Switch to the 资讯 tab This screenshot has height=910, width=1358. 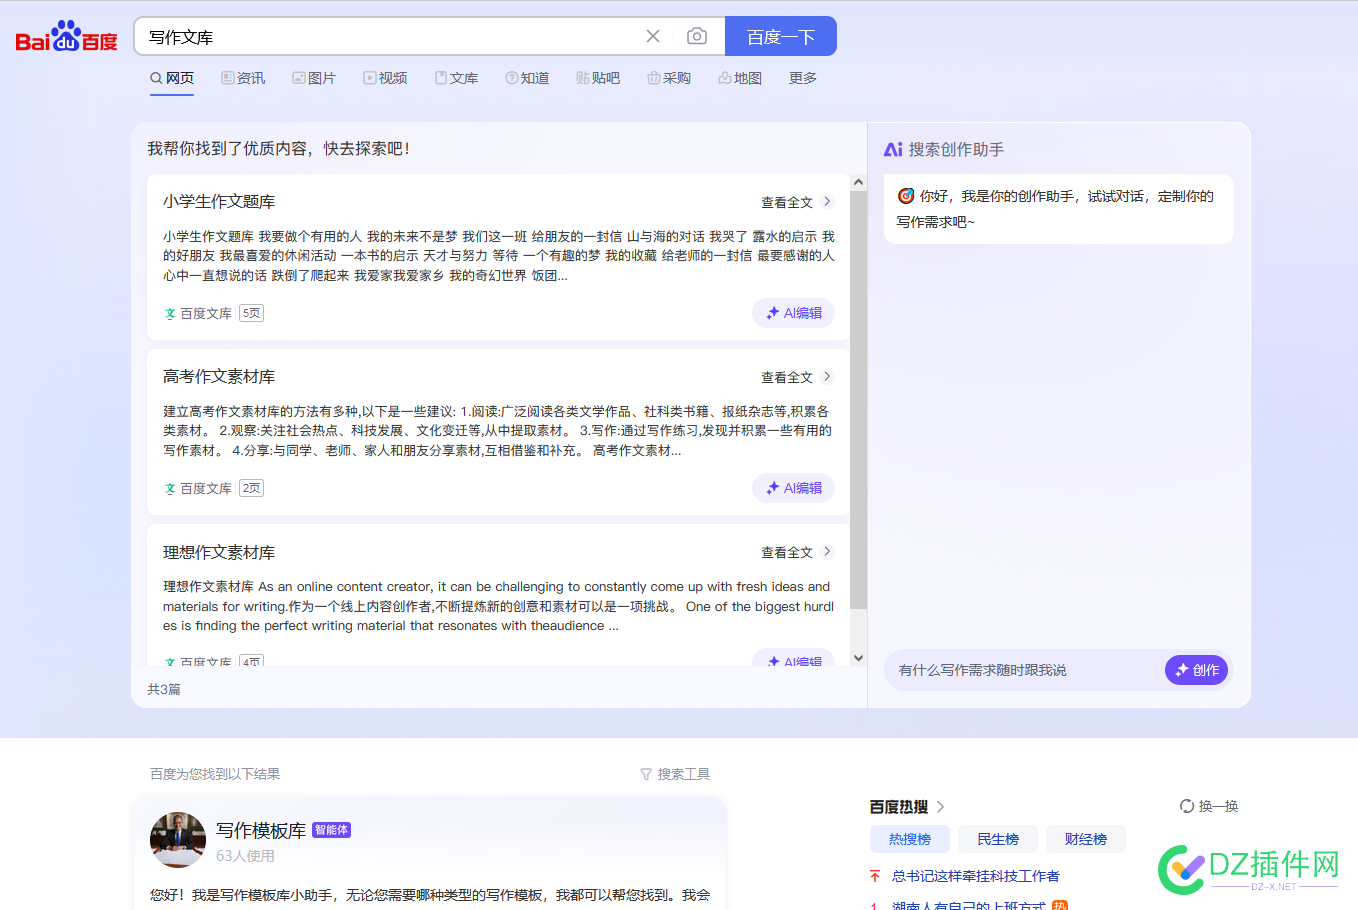click(243, 78)
